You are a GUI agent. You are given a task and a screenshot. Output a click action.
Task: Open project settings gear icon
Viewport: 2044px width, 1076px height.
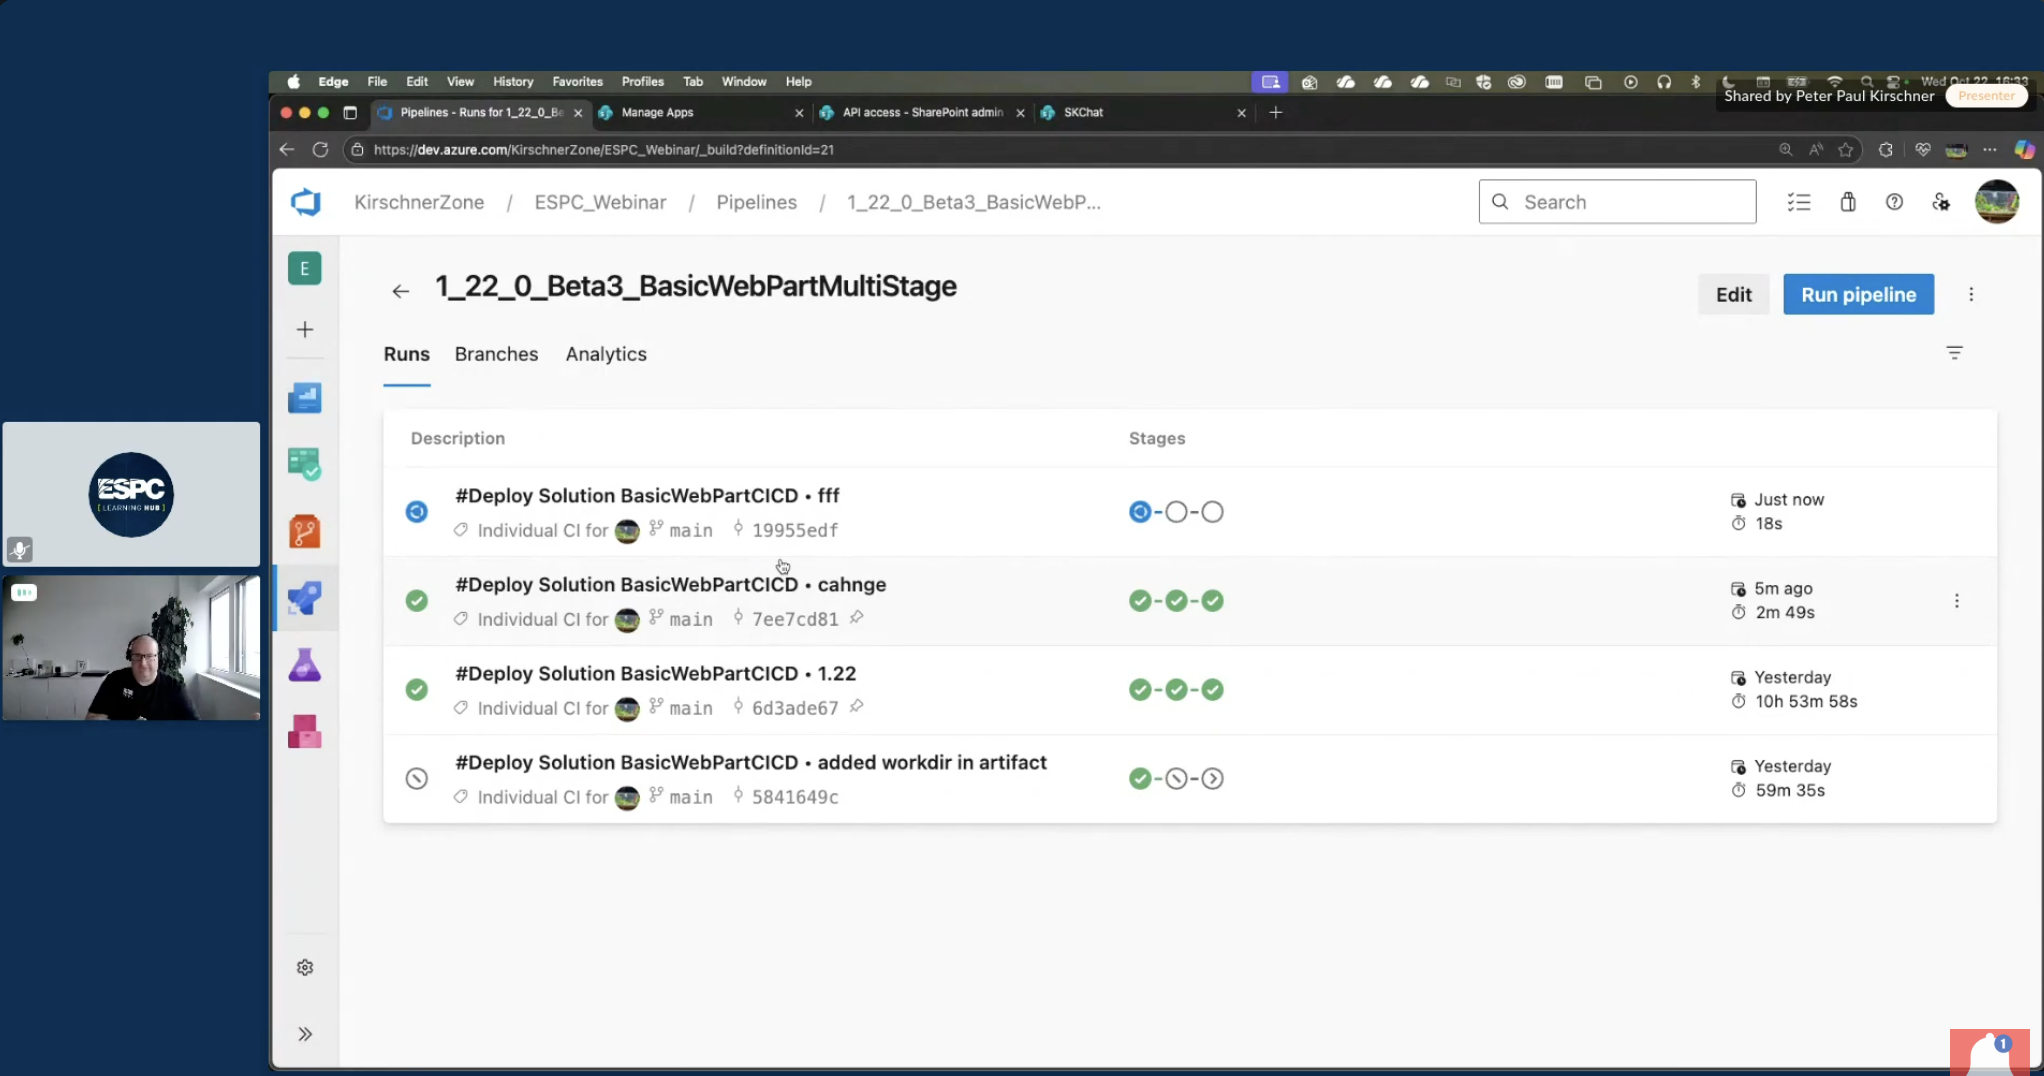[305, 967]
